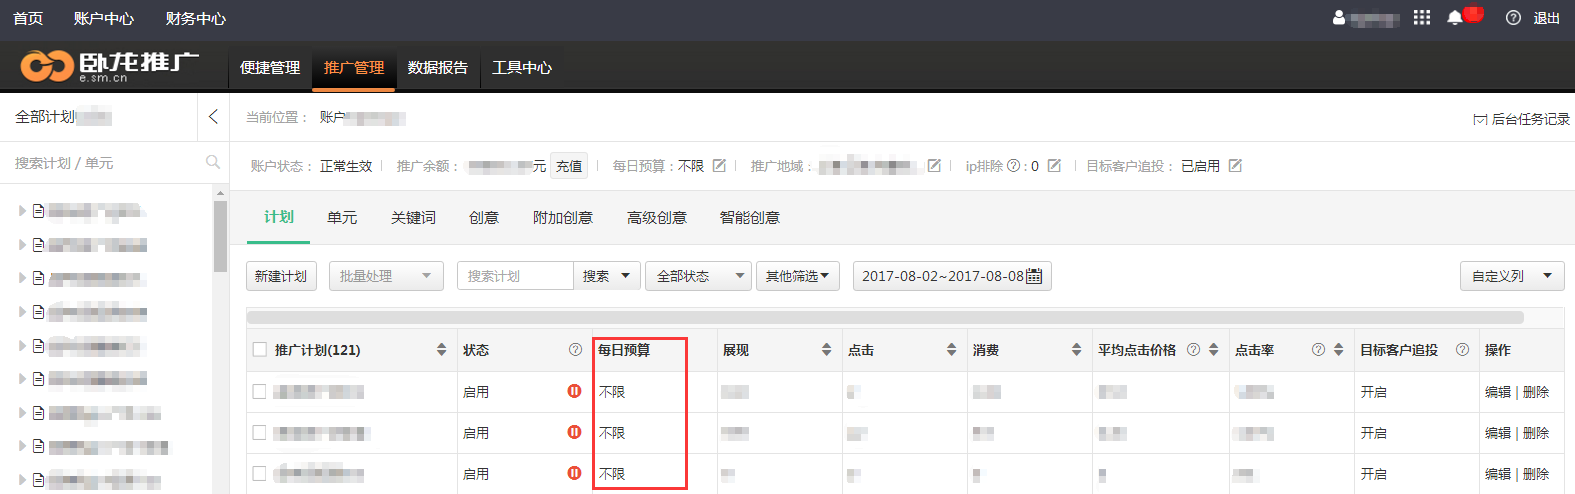Click the help icon beside 退出
1575x494 pixels.
(1513, 18)
